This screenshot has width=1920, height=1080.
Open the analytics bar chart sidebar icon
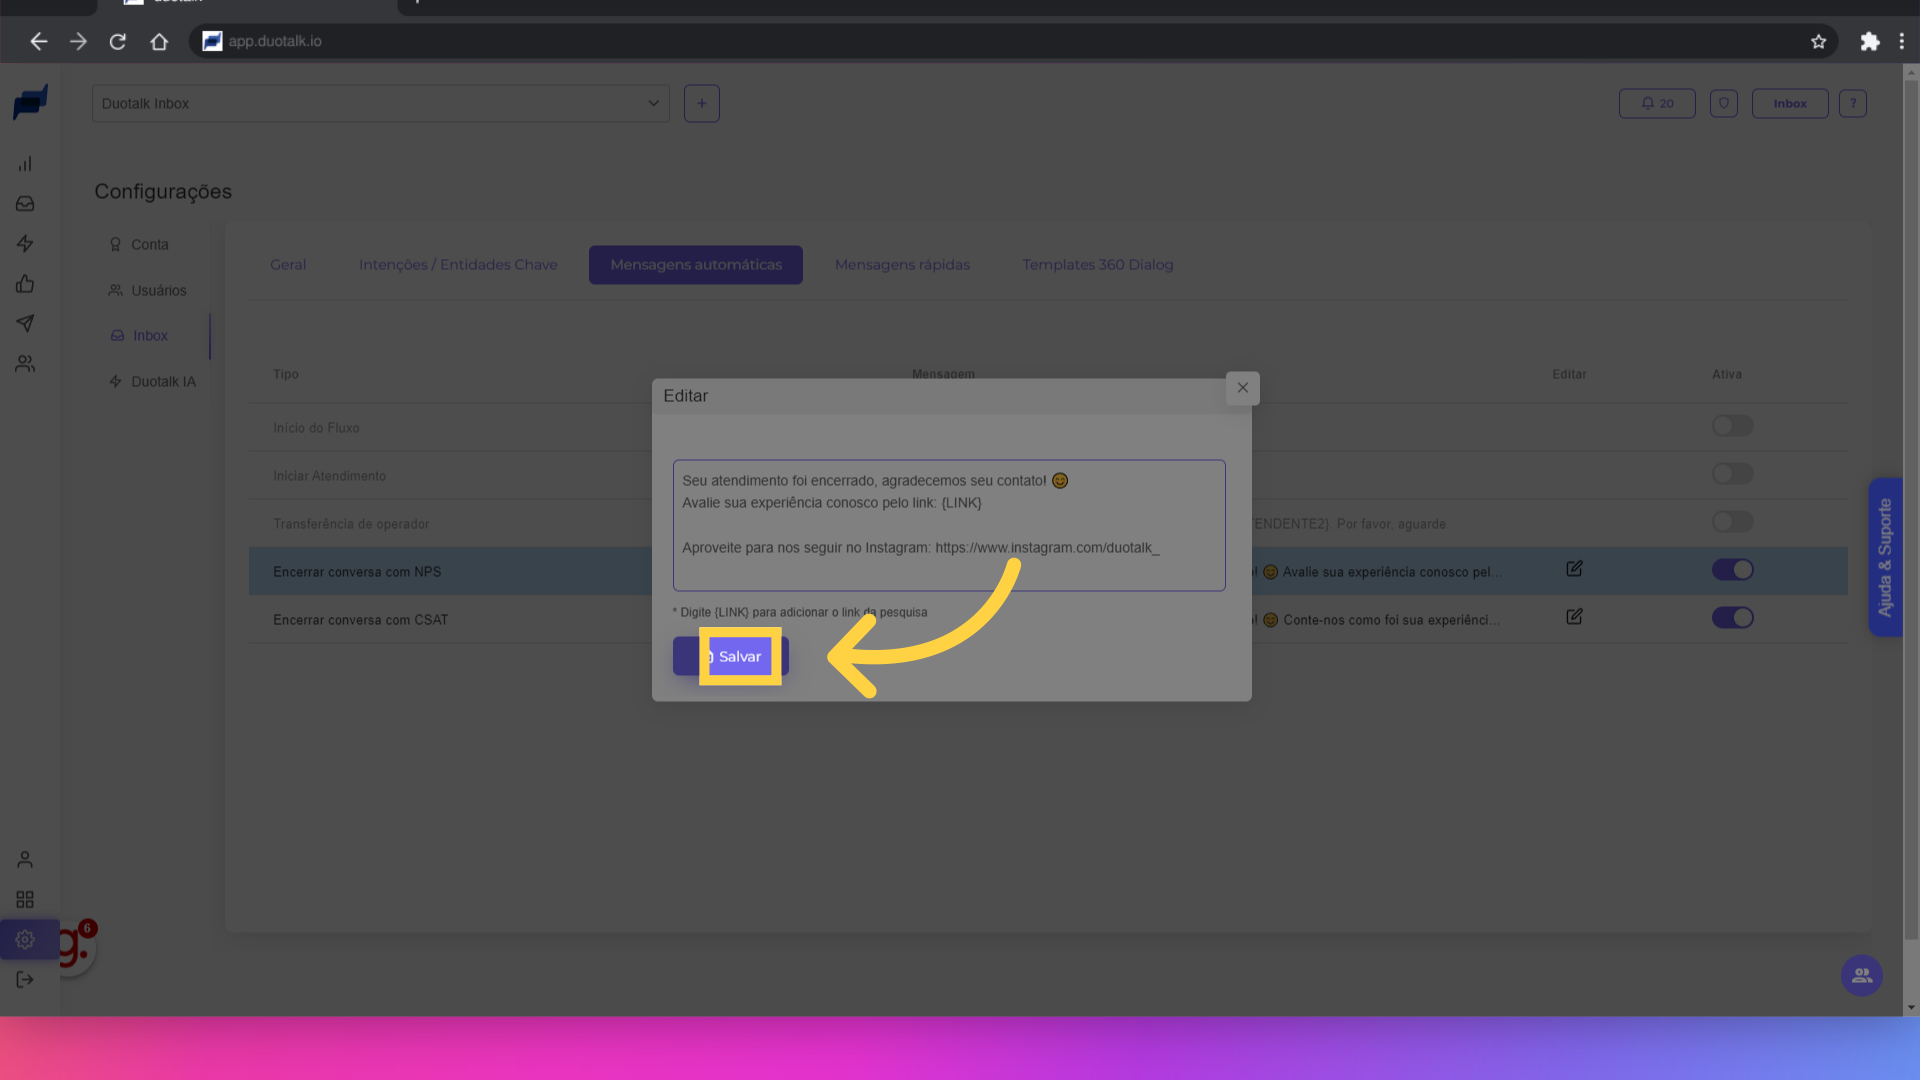(x=25, y=164)
